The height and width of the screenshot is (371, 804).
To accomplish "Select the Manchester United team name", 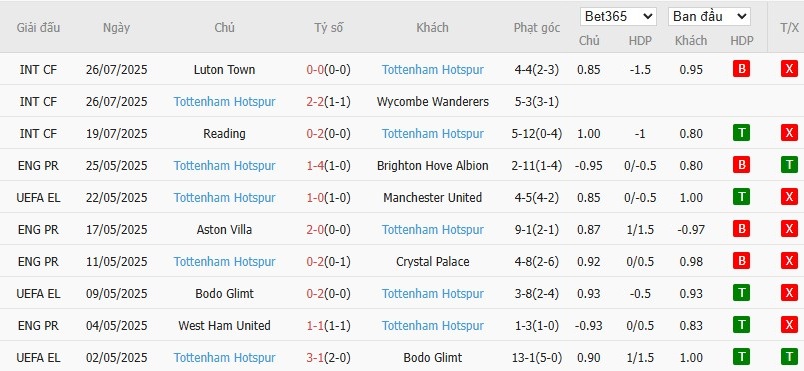I will tap(433, 197).
